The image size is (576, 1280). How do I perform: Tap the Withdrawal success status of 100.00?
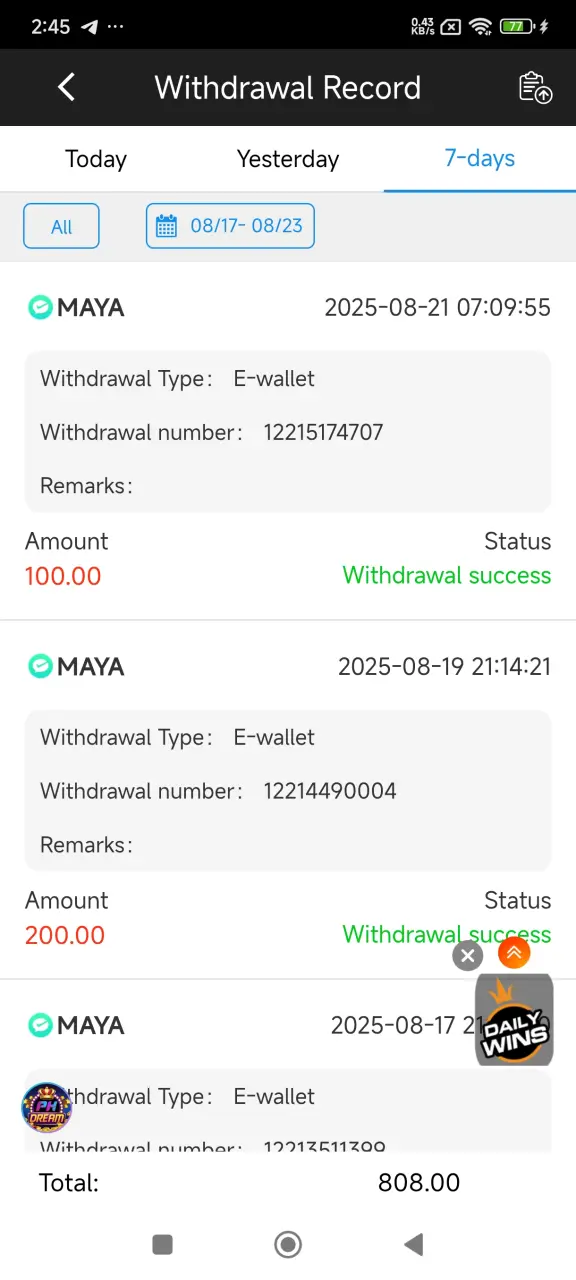[447, 575]
